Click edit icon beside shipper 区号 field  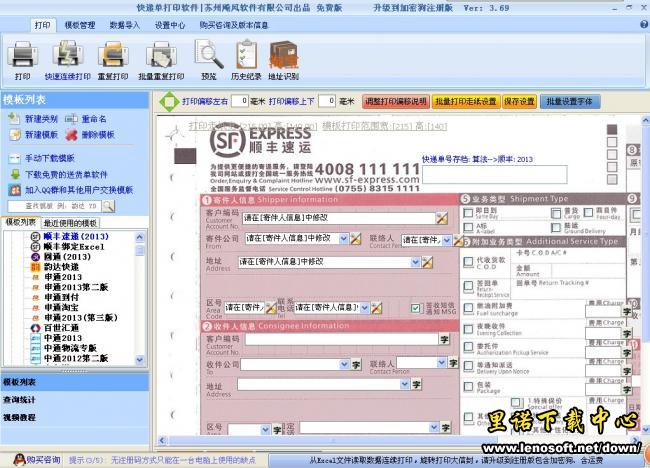[x=271, y=308]
